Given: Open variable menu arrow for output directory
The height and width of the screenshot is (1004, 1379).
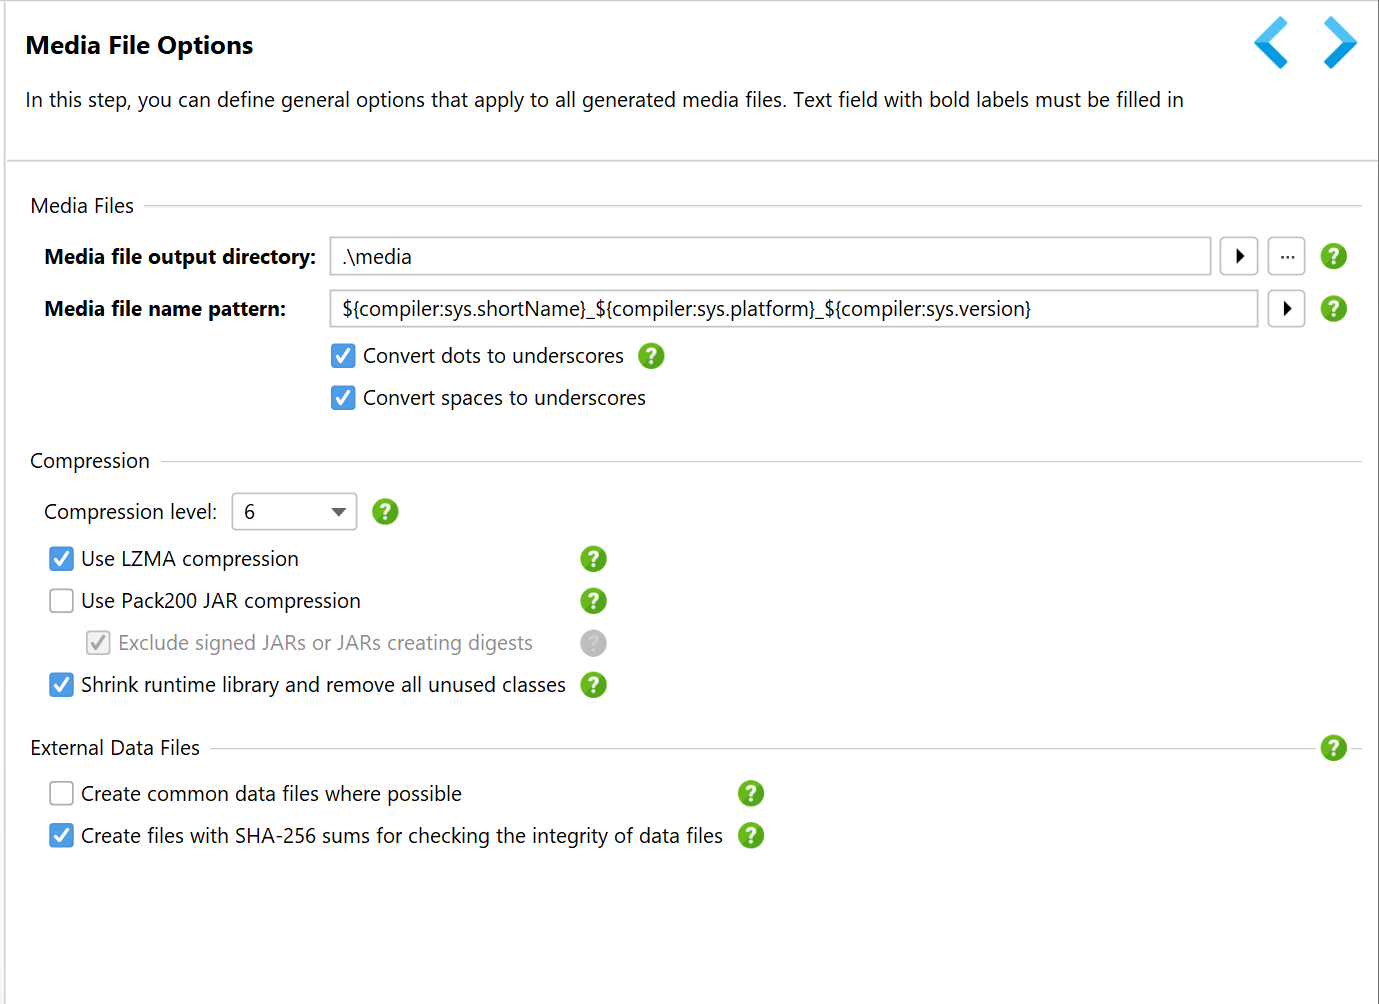Looking at the screenshot, I should 1239,256.
